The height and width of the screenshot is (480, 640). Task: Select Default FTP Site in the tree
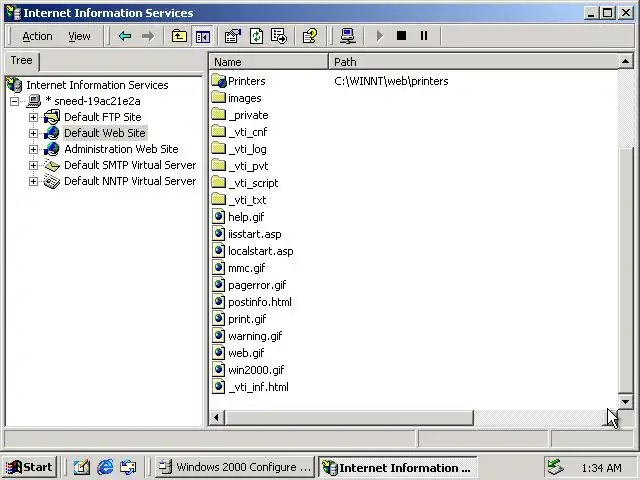point(103,117)
